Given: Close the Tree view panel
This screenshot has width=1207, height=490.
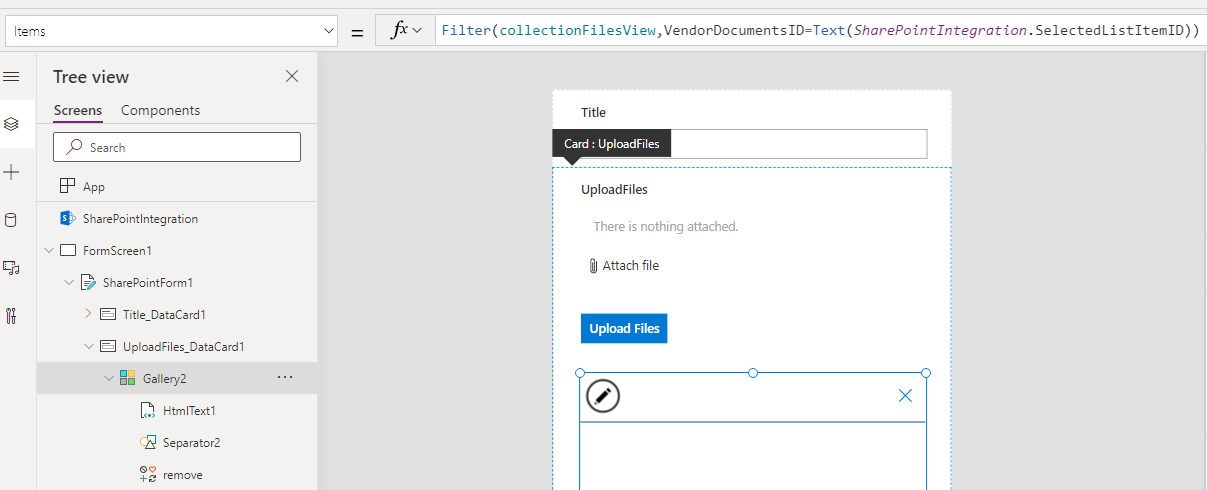Looking at the screenshot, I should 292,77.
